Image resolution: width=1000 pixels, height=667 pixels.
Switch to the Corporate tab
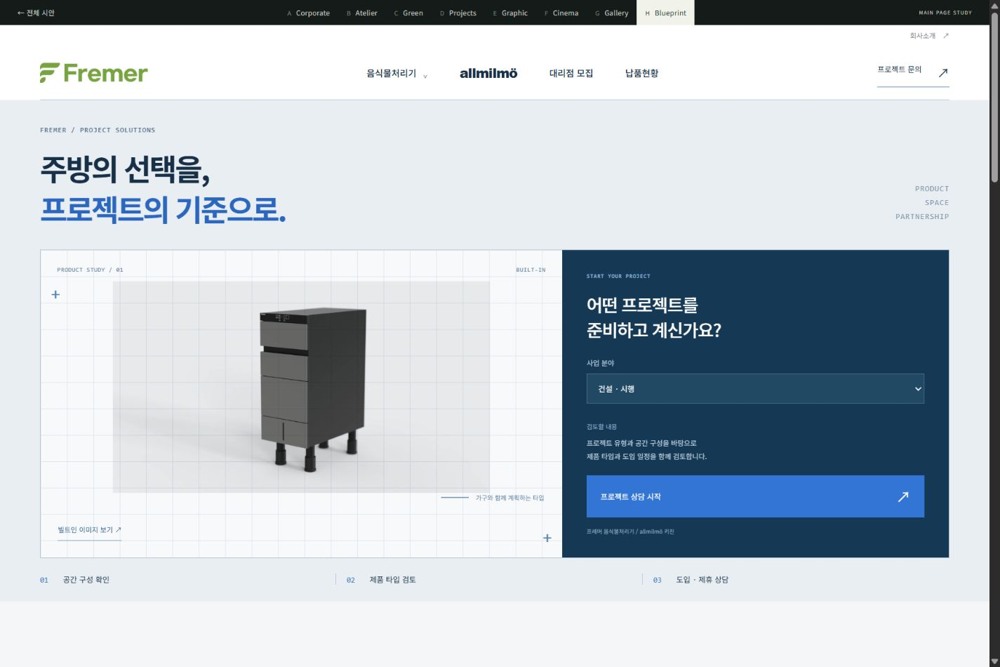pos(309,13)
